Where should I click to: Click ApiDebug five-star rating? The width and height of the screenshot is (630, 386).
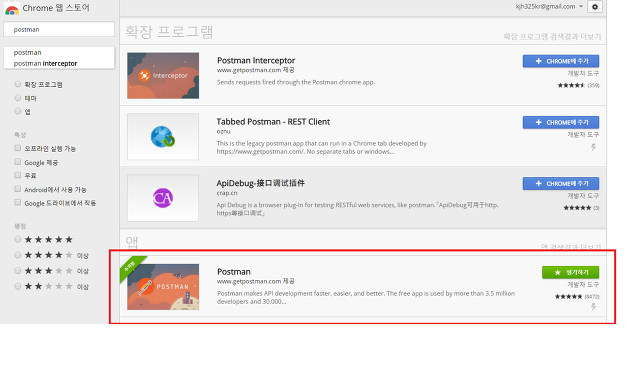click(x=577, y=208)
